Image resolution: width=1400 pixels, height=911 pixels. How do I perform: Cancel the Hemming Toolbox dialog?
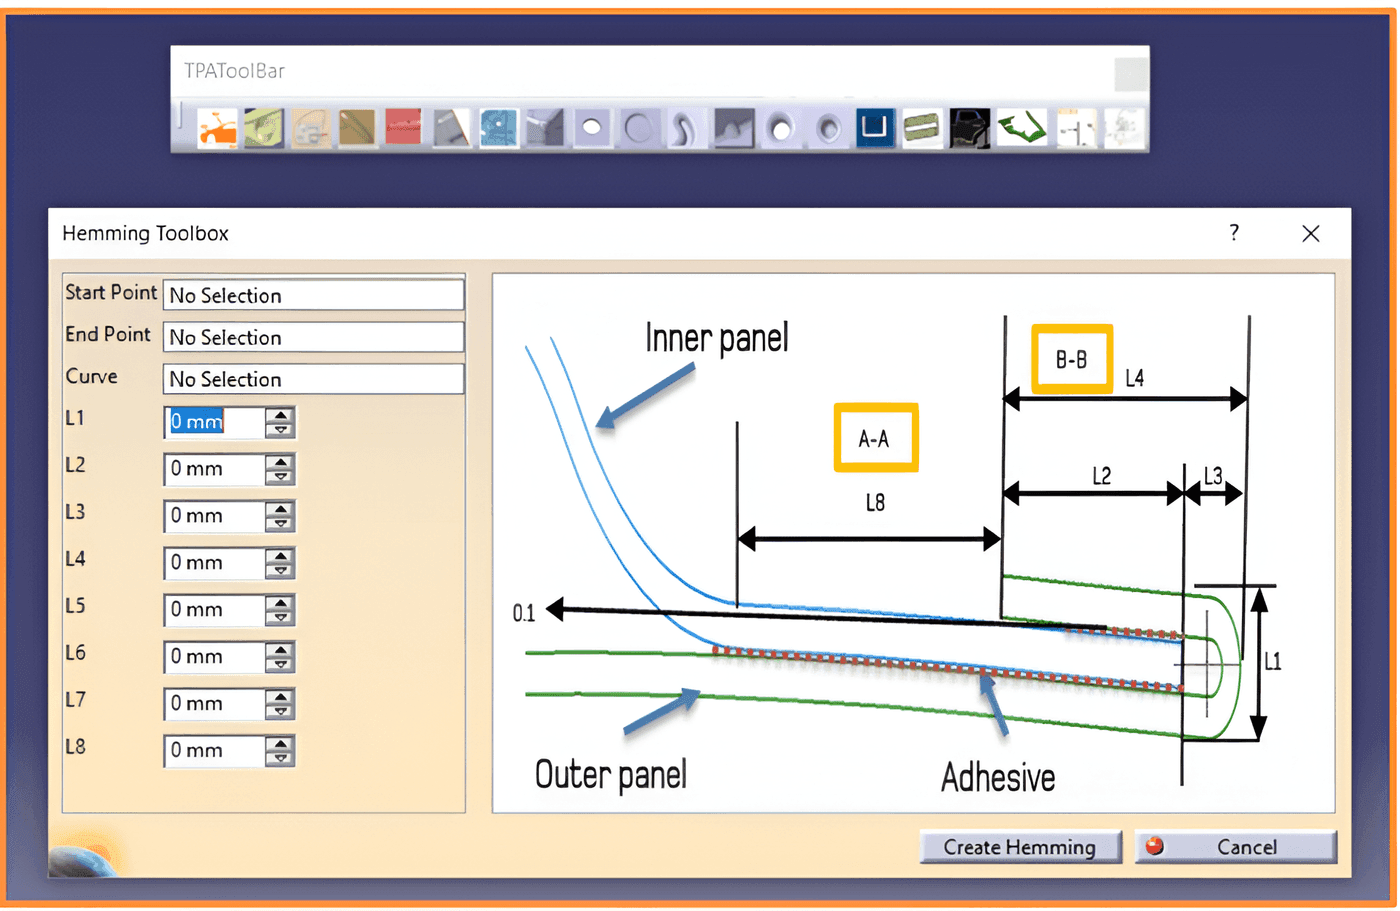[1236, 847]
